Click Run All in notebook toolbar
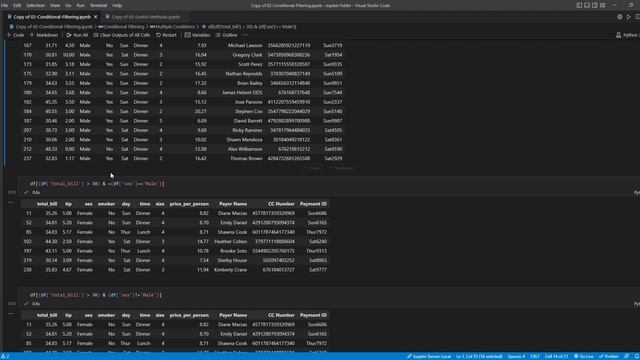Image resolution: width=640 pixels, height=360 pixels. [x=77, y=35]
